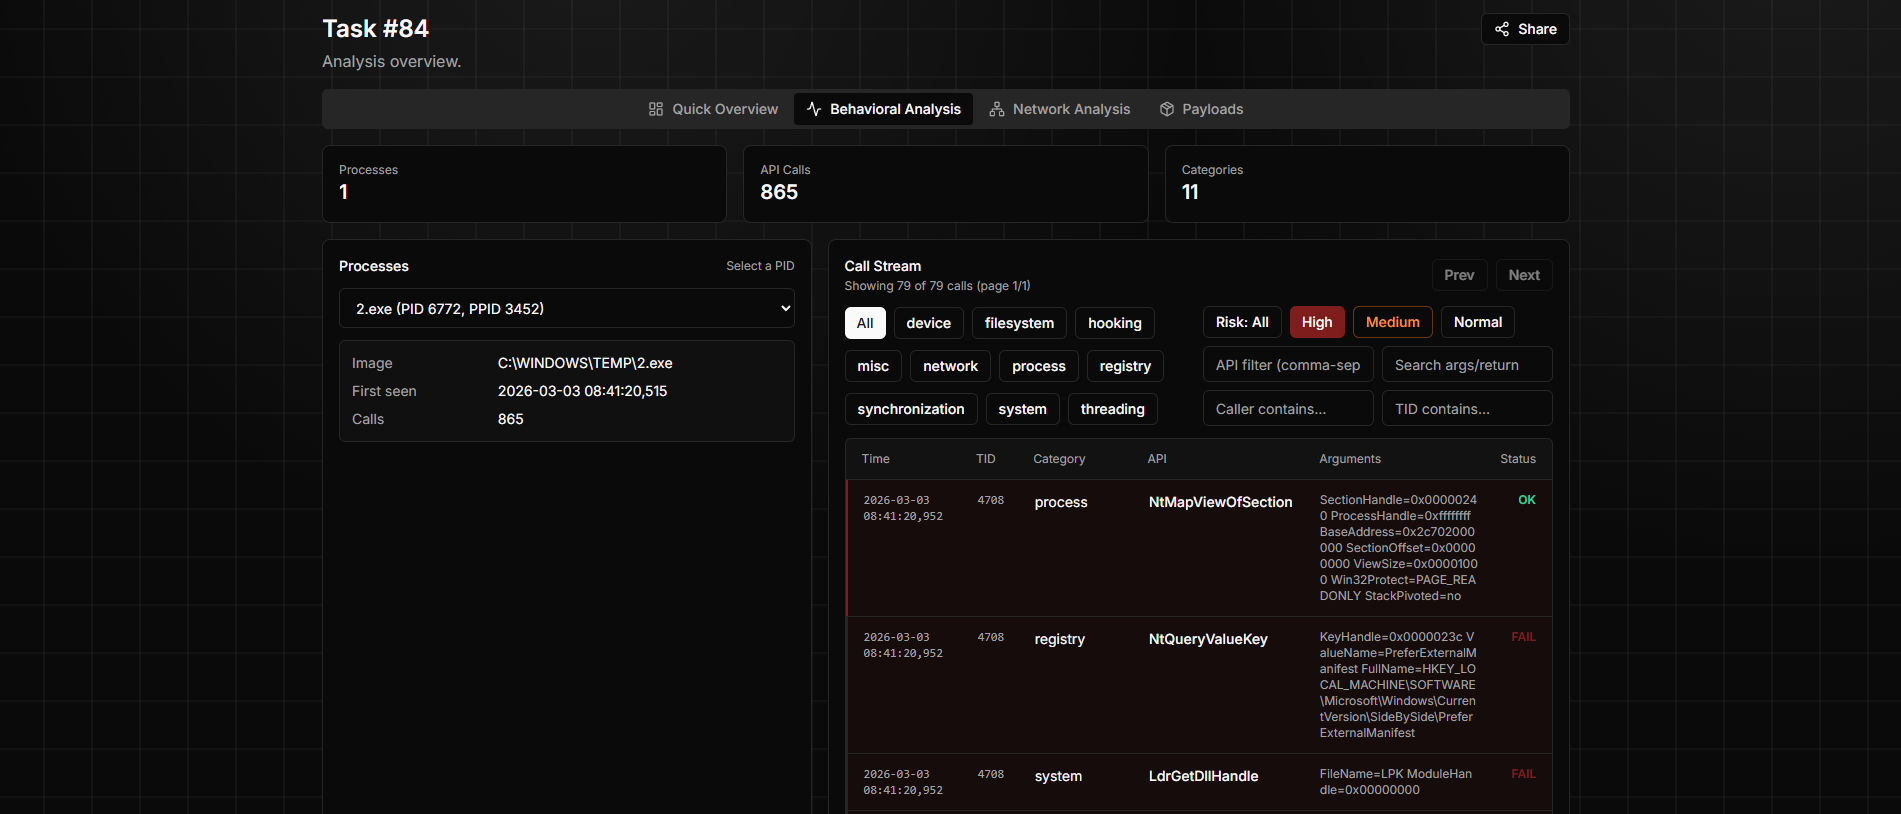Click the First seen timestamp value

[x=582, y=391]
